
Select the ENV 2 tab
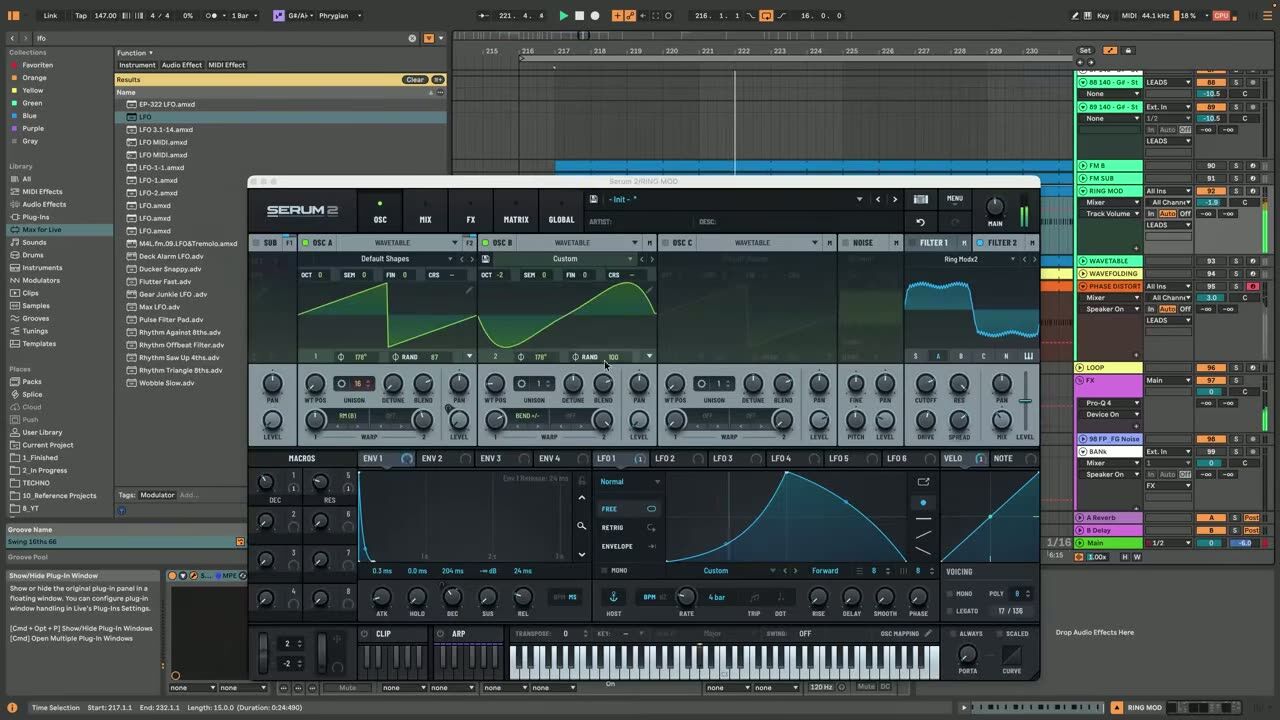431,459
